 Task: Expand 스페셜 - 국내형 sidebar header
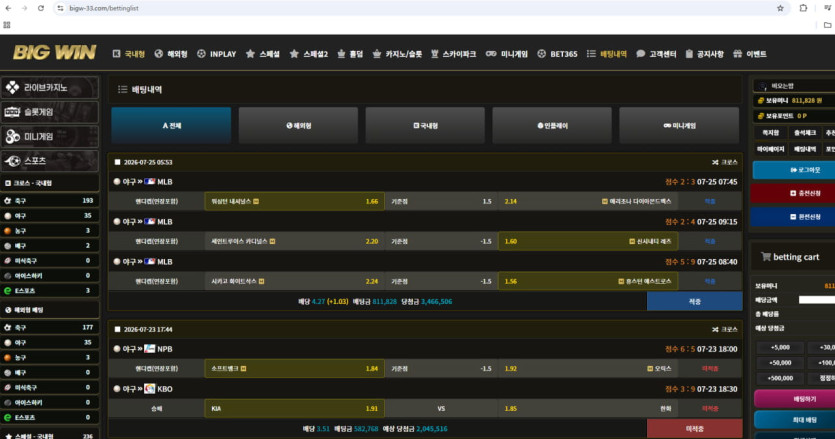[x=50, y=435]
